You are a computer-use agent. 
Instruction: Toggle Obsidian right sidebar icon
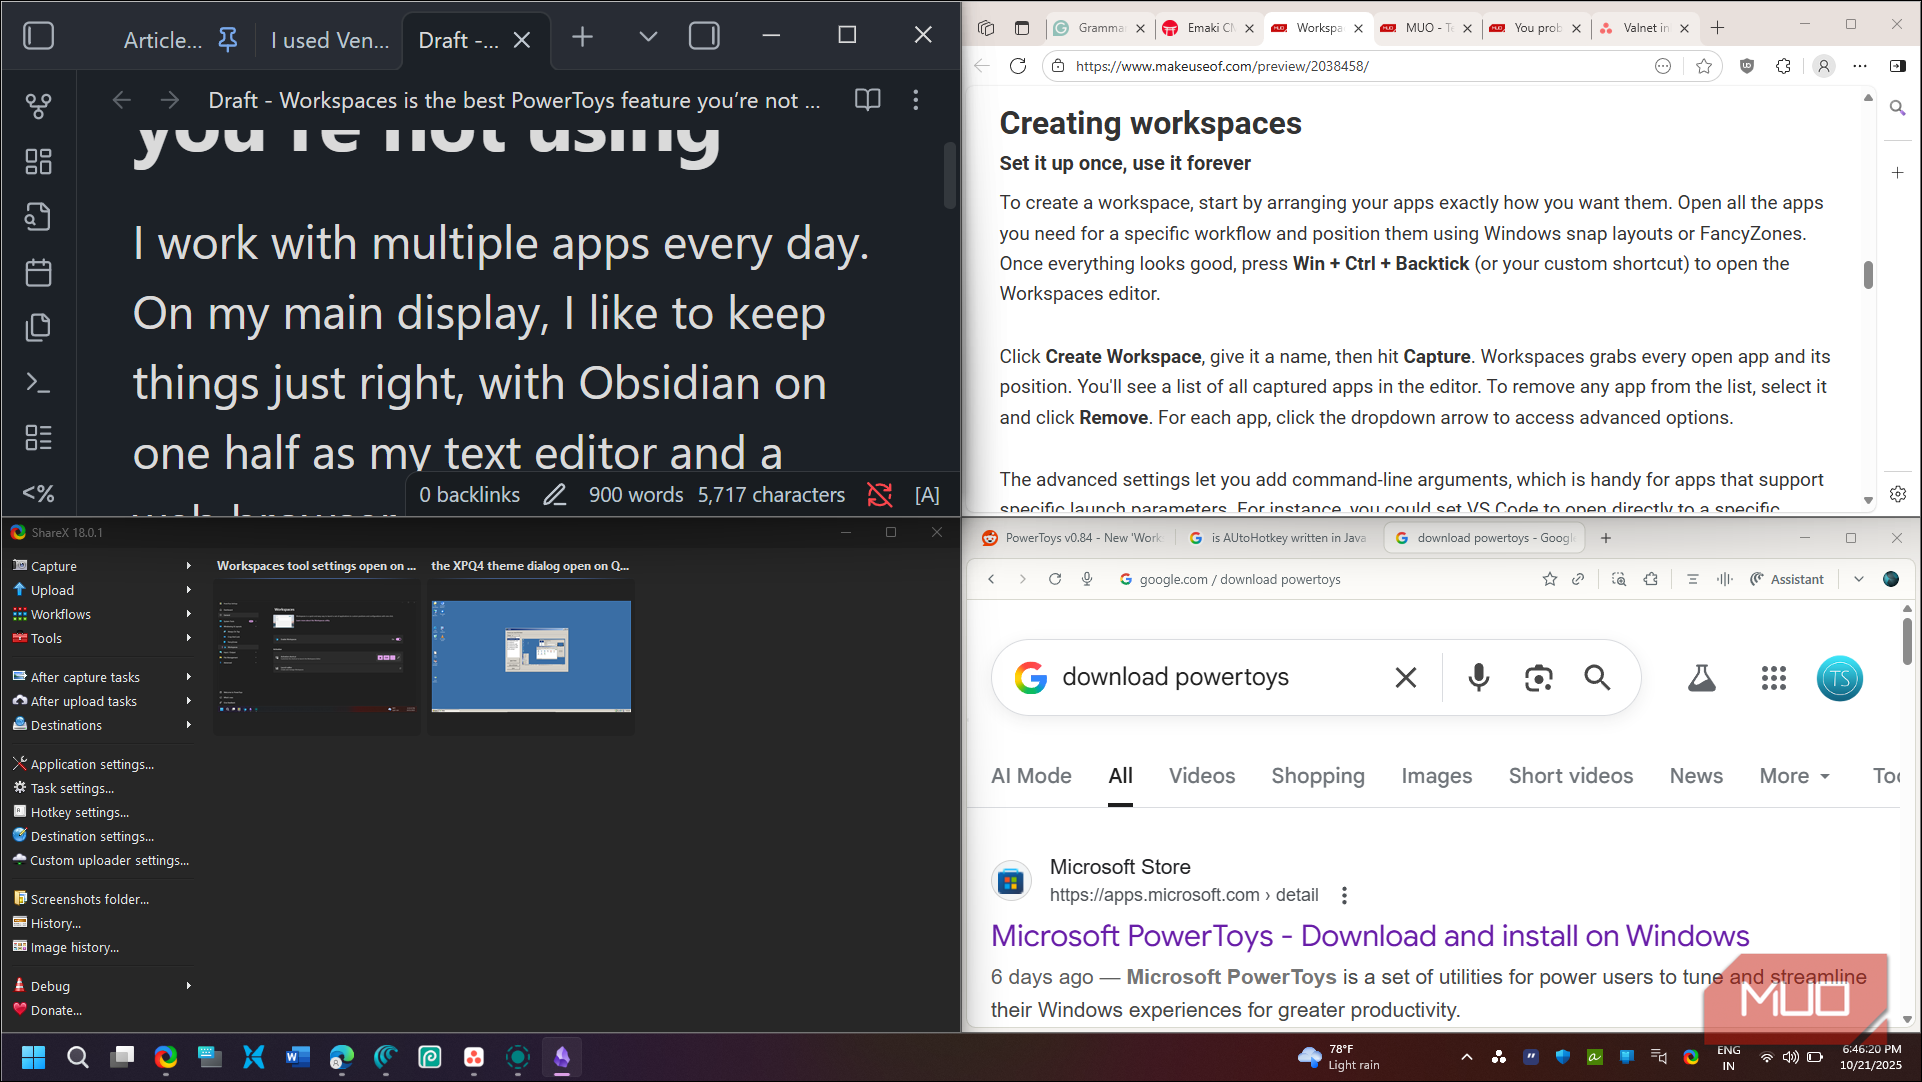(704, 36)
